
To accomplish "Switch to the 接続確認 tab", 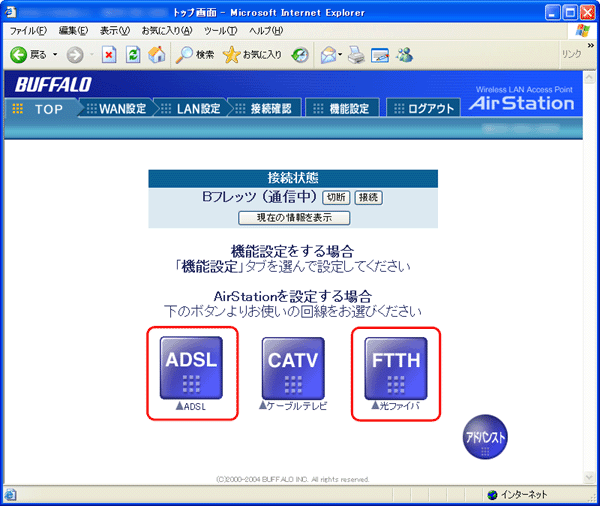I will tap(266, 109).
